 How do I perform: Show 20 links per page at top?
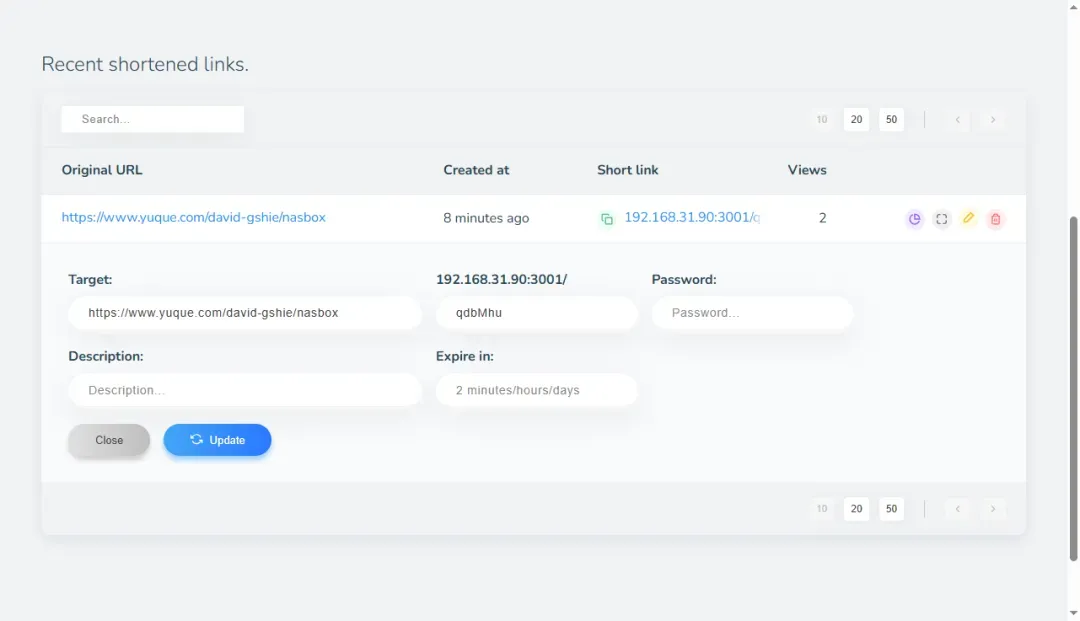[856, 120]
